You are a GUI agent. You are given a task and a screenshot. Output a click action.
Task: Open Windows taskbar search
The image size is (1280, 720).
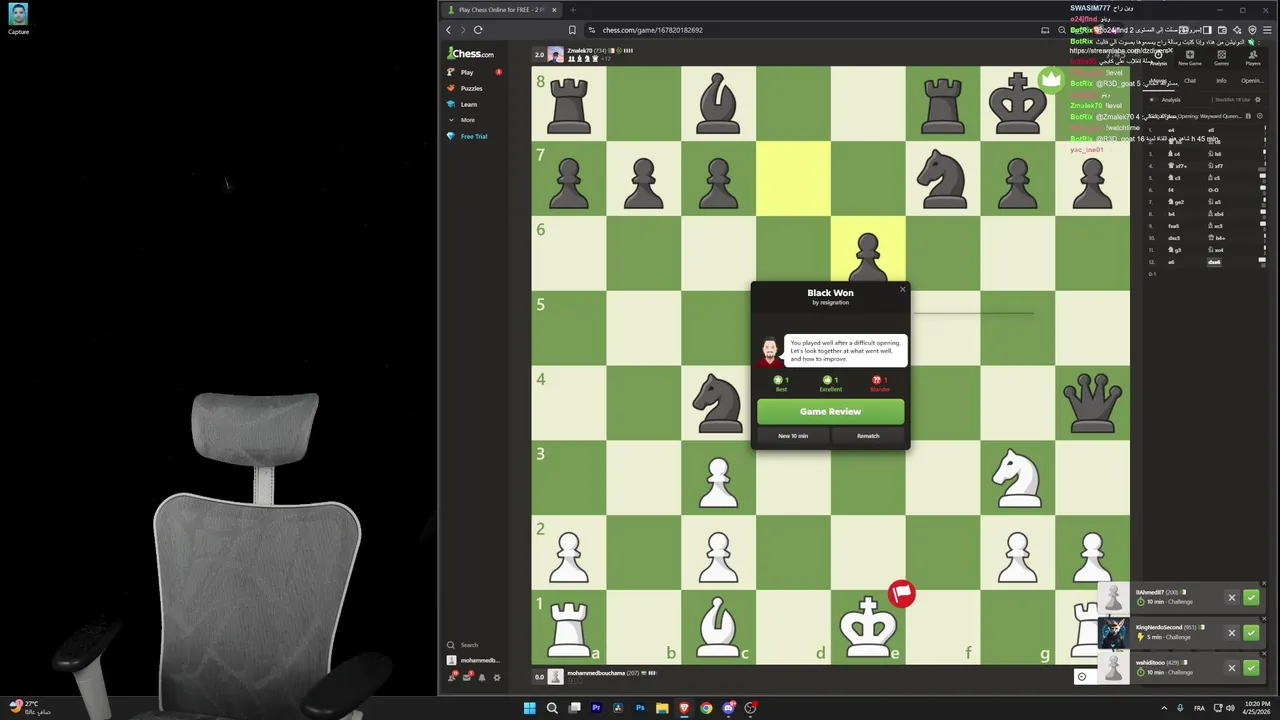tap(552, 708)
